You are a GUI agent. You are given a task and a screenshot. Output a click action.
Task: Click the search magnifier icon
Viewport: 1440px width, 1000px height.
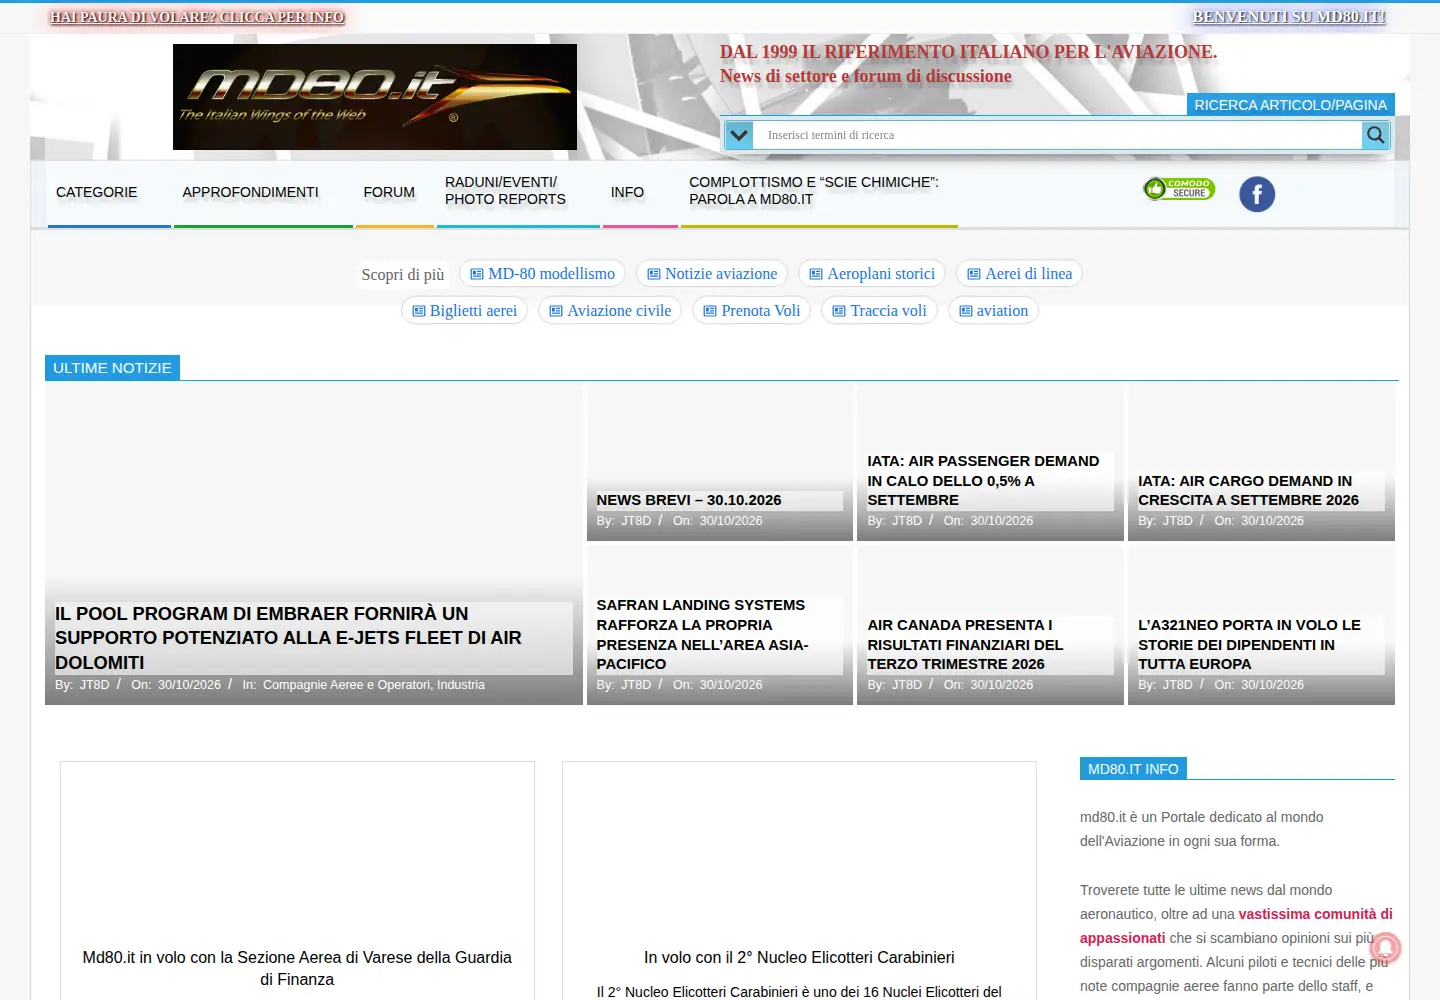point(1376,135)
